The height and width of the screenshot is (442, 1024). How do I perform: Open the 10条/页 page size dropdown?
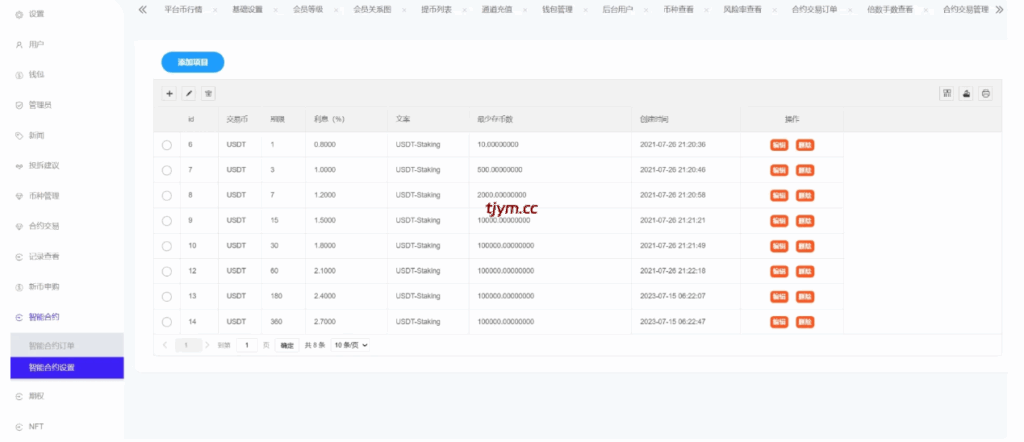click(x=351, y=345)
